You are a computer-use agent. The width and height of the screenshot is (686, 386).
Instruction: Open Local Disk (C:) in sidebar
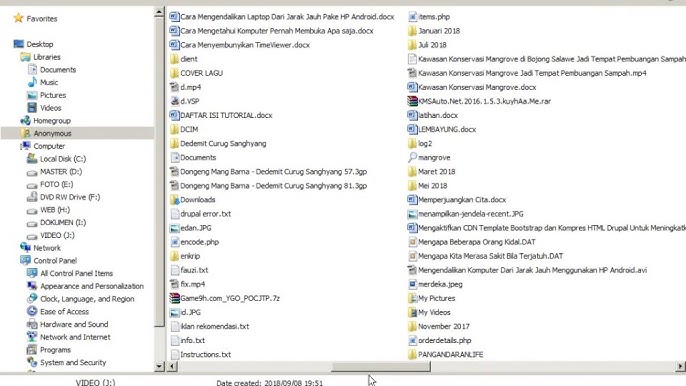63,159
